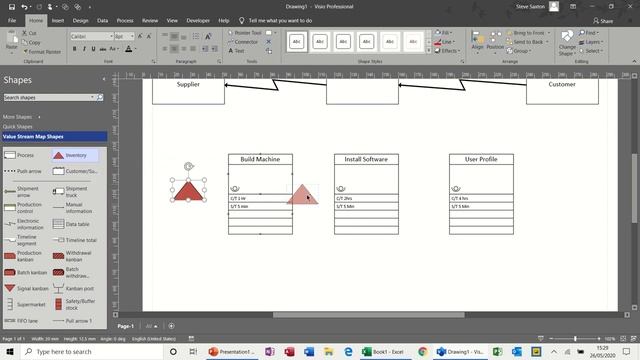Image resolution: width=640 pixels, height=360 pixels.
Task: Open the Select menu
Action: pos(591,51)
